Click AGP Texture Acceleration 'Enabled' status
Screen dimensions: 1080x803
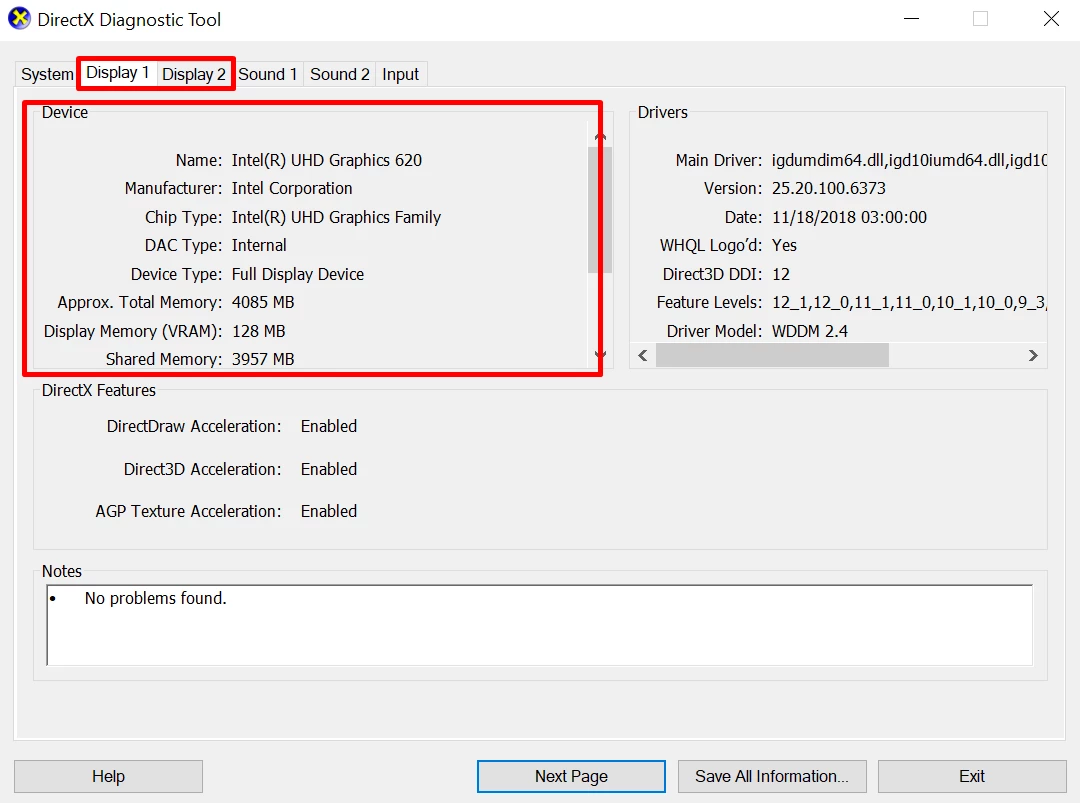point(329,512)
